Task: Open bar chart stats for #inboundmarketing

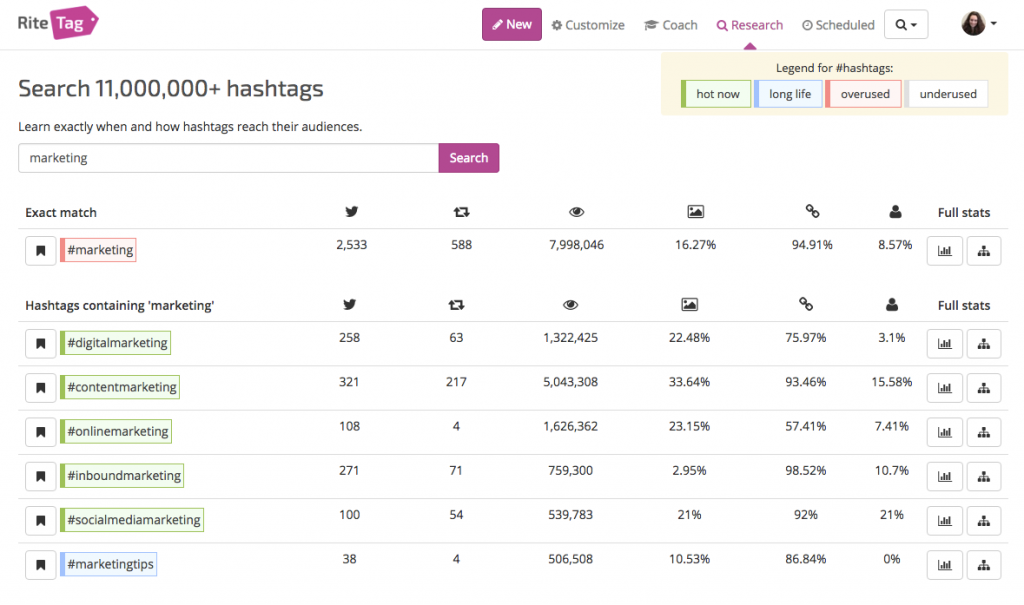Action: [944, 476]
